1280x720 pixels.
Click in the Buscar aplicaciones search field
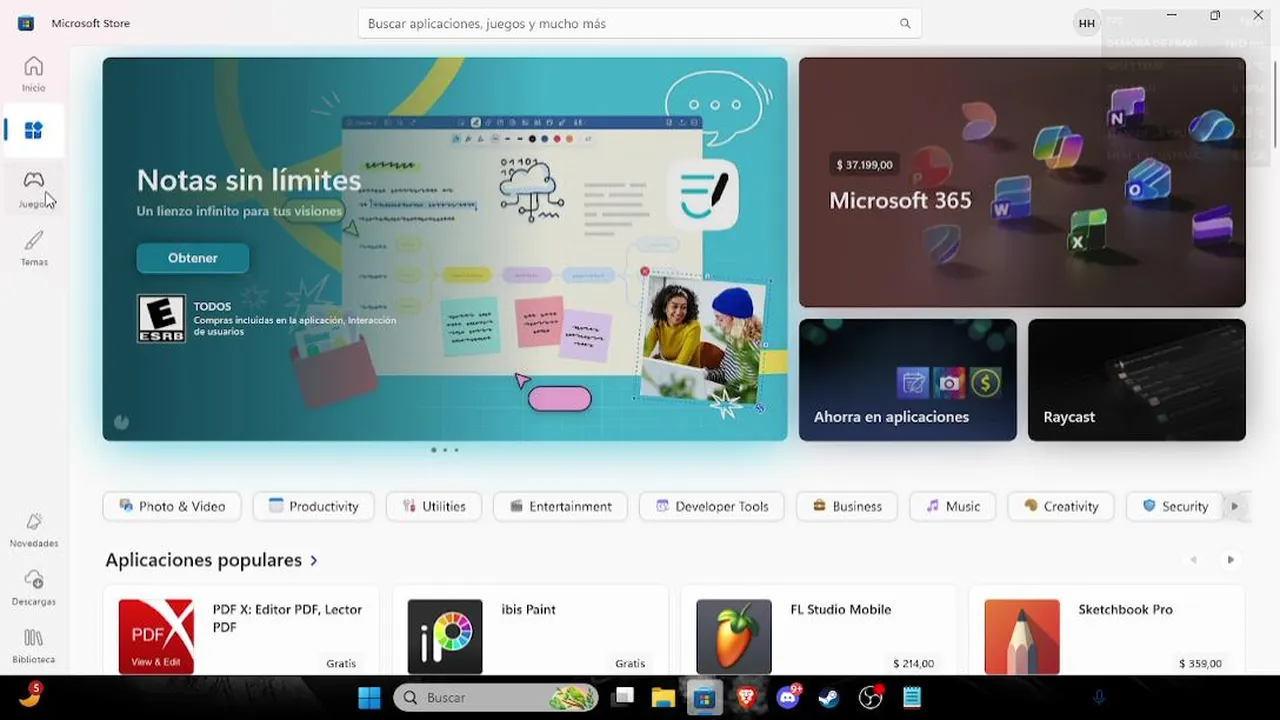(x=640, y=23)
